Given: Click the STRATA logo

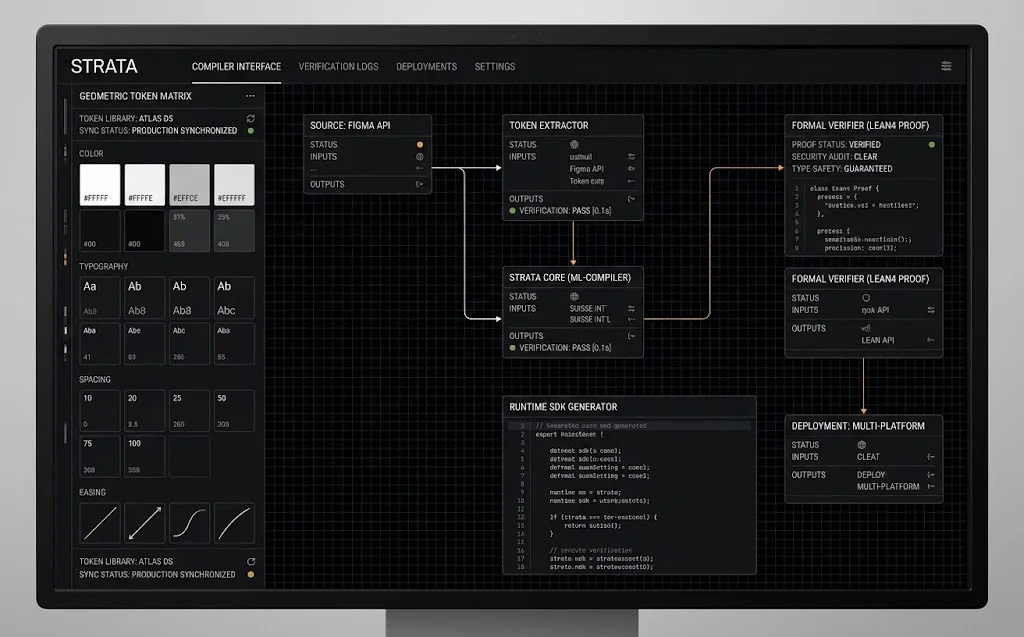Looking at the screenshot, I should [x=104, y=66].
